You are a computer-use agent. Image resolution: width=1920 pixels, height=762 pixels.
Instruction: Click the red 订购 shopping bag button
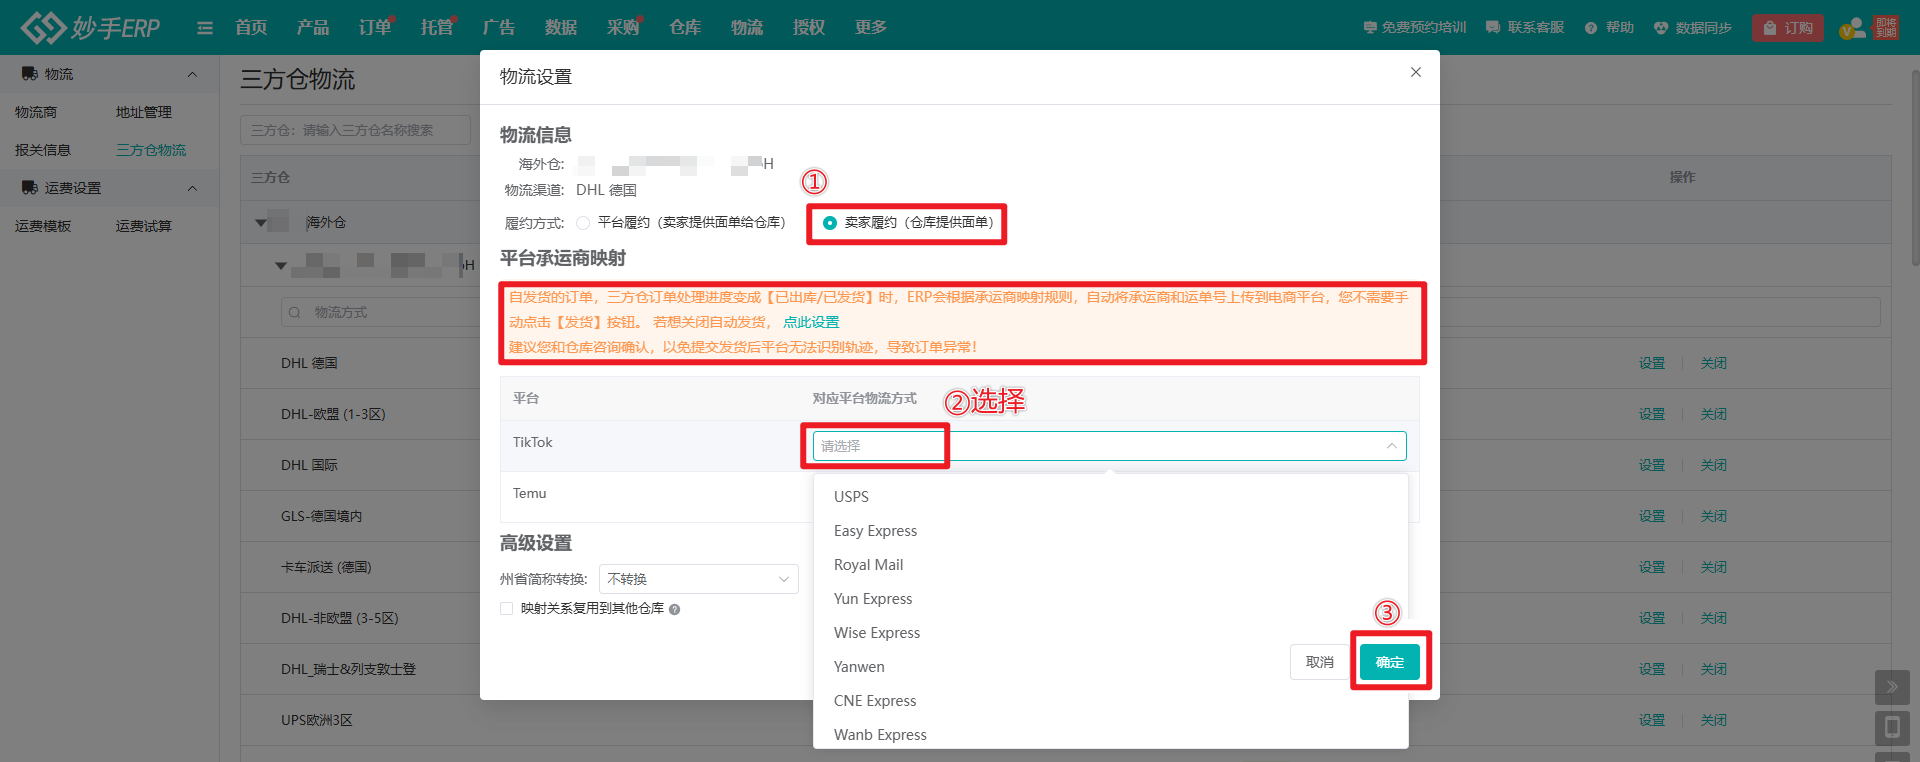(1787, 28)
